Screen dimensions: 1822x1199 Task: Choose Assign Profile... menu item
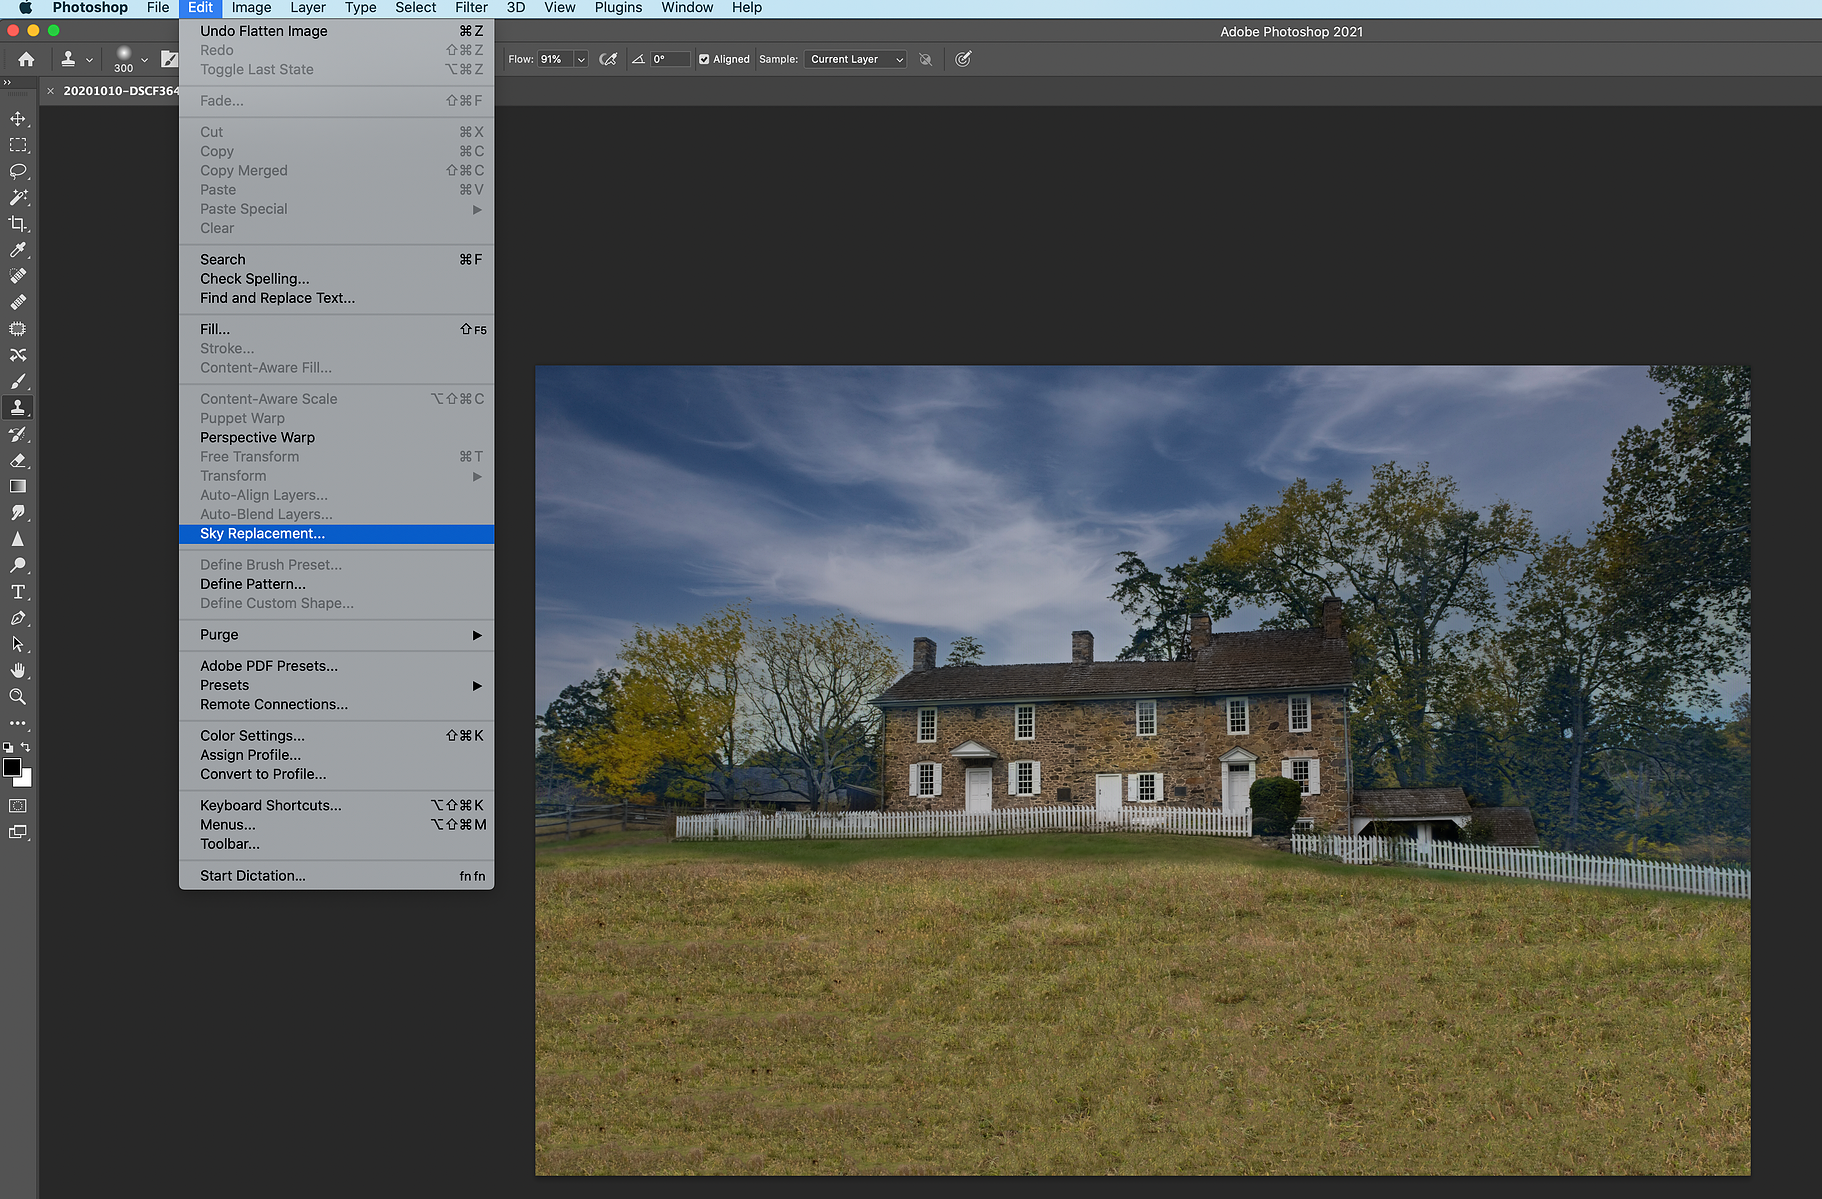pyautogui.click(x=336, y=755)
